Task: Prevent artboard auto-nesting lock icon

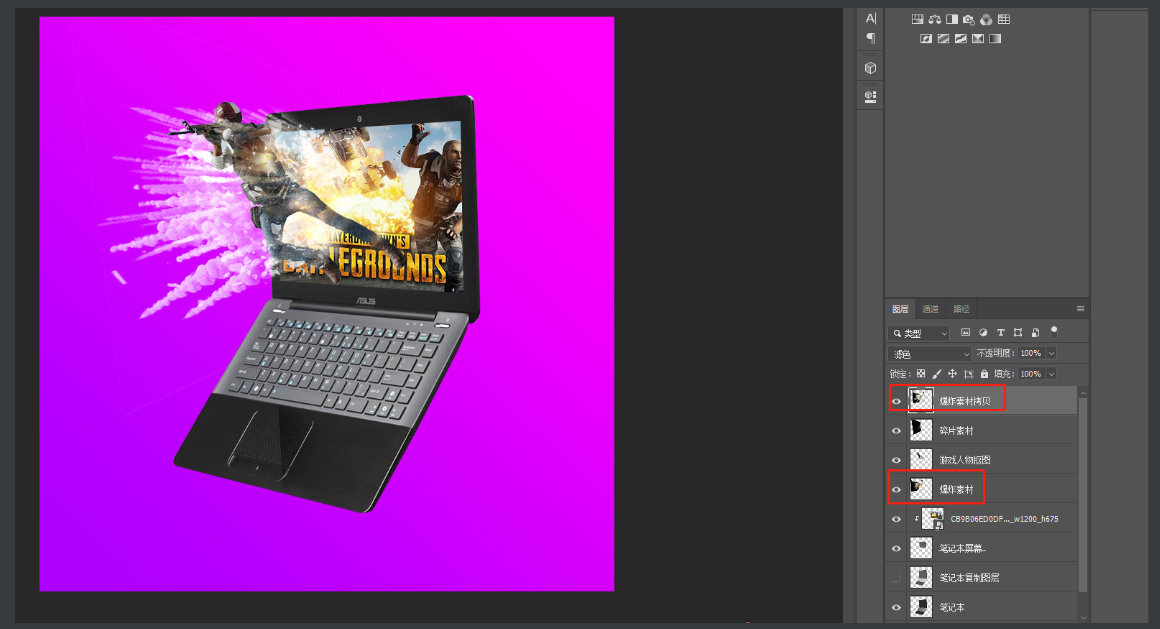Action: (968, 374)
